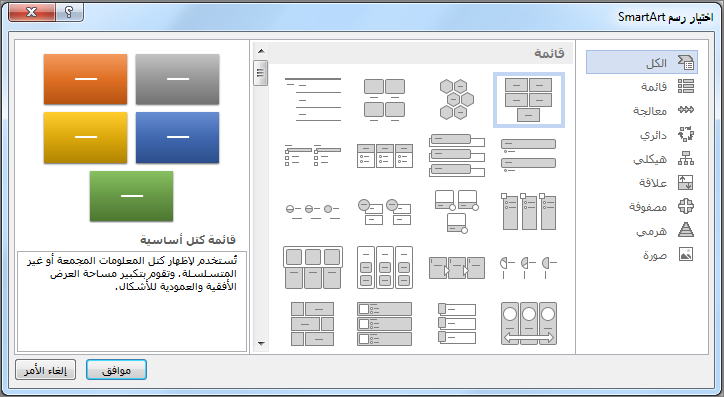Pick the alternating picture blocks layout
The width and height of the screenshot is (724, 397).
(313, 324)
